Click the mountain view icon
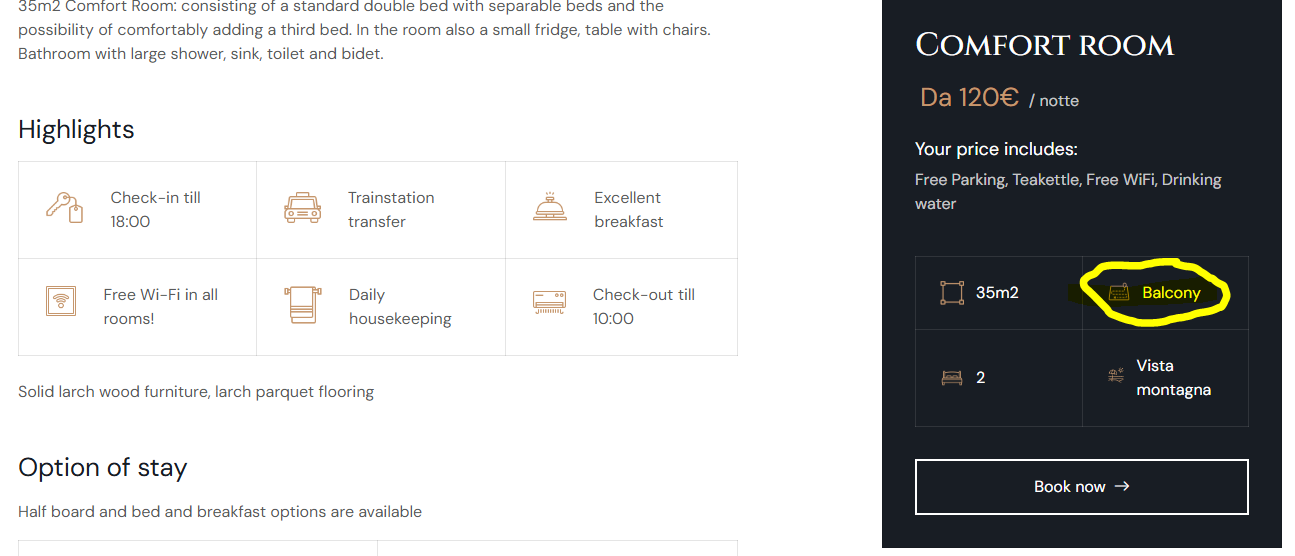 (x=1116, y=376)
